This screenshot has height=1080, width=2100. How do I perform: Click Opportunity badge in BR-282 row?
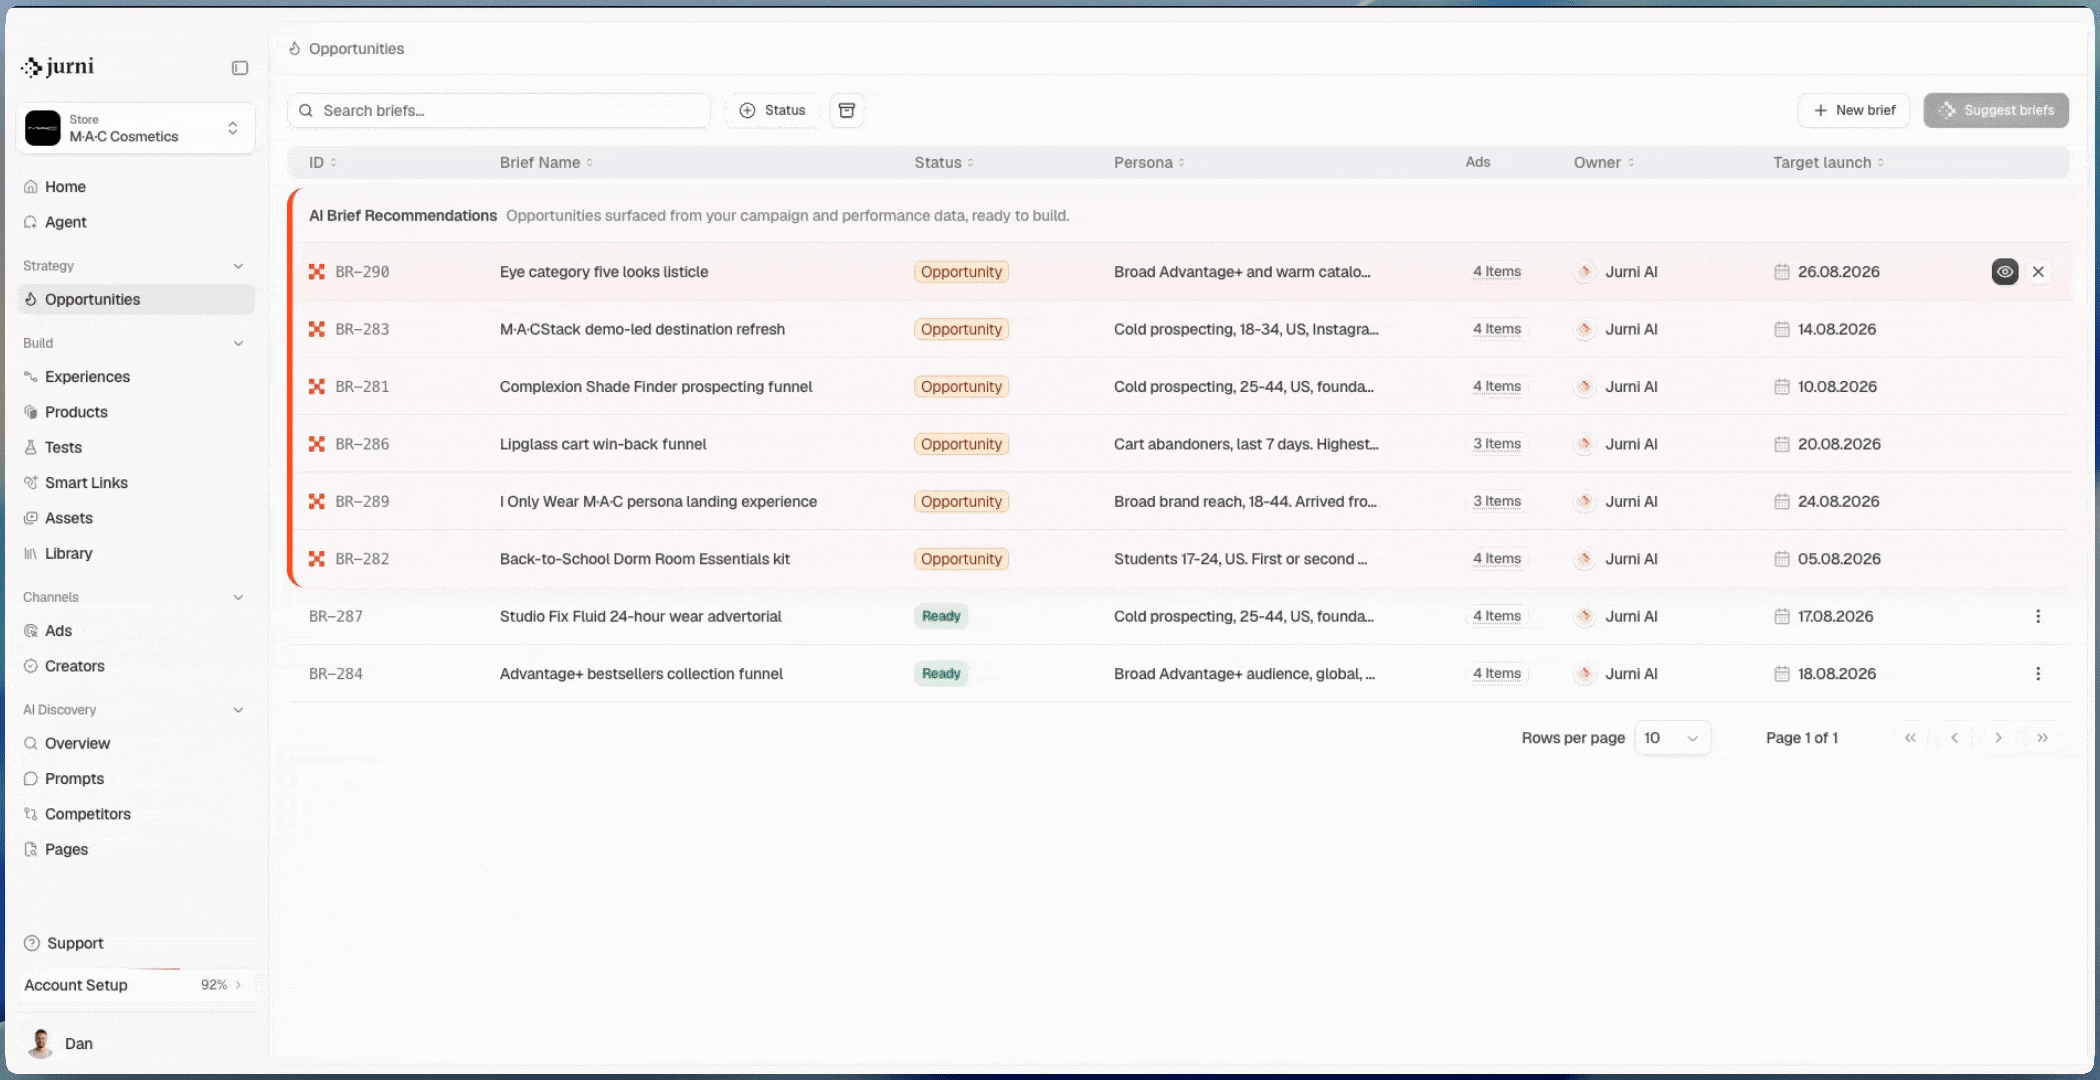click(x=961, y=559)
